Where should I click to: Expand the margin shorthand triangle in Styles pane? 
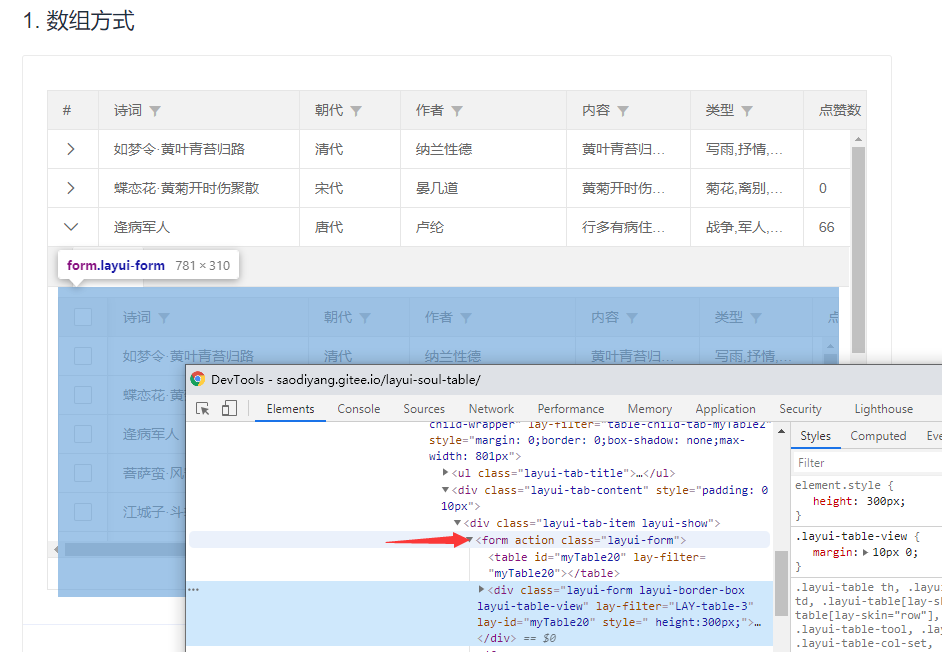(x=866, y=552)
